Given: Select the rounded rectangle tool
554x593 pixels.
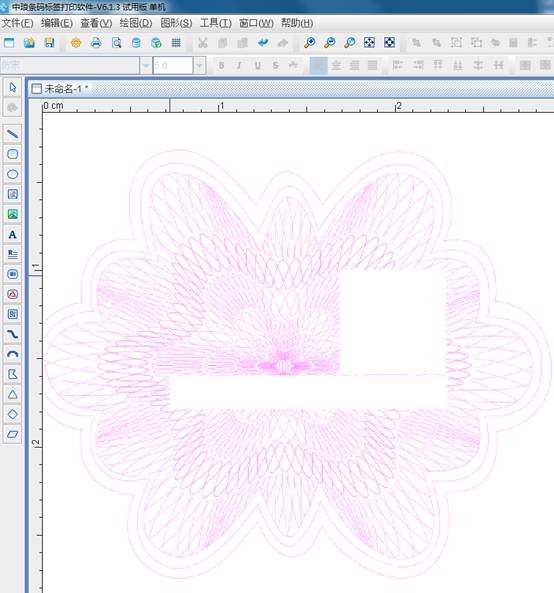Looking at the screenshot, I should (12, 154).
